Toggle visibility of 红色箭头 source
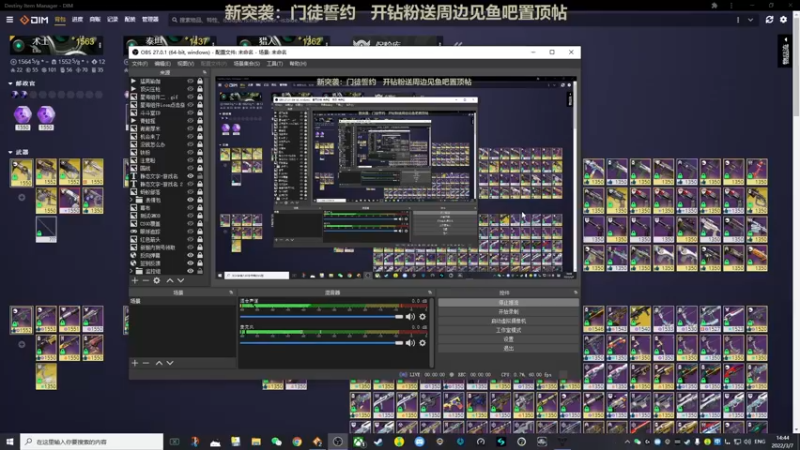The width and height of the screenshot is (800, 450). point(190,239)
